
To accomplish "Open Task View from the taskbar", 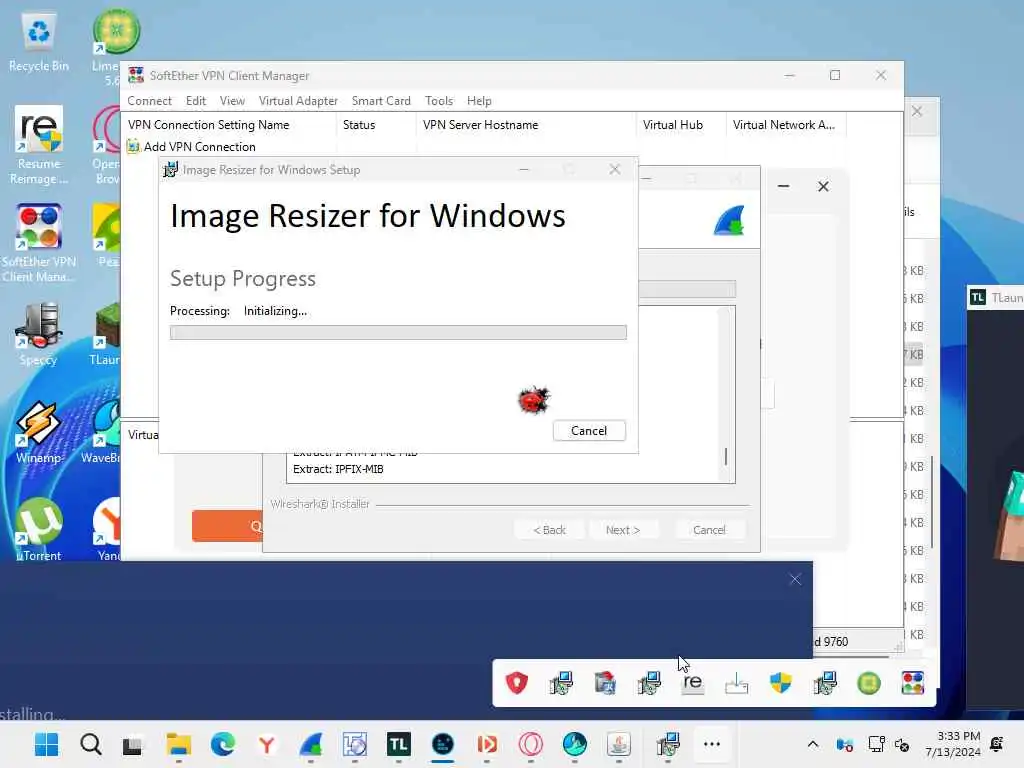I will pyautogui.click(x=133, y=744).
